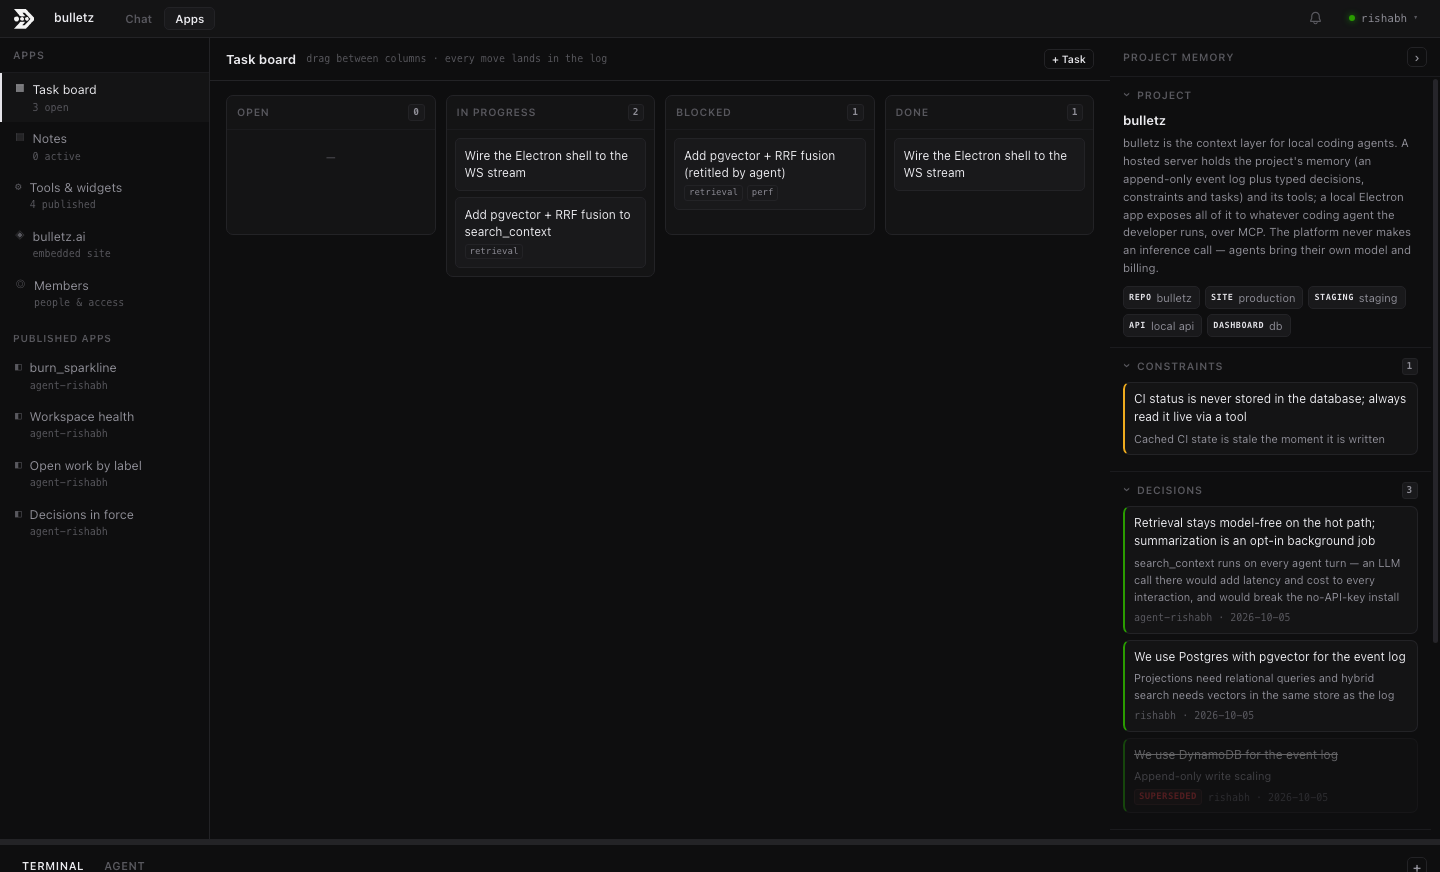Click the Workspace health app icon
1440x872 pixels.
point(18,416)
